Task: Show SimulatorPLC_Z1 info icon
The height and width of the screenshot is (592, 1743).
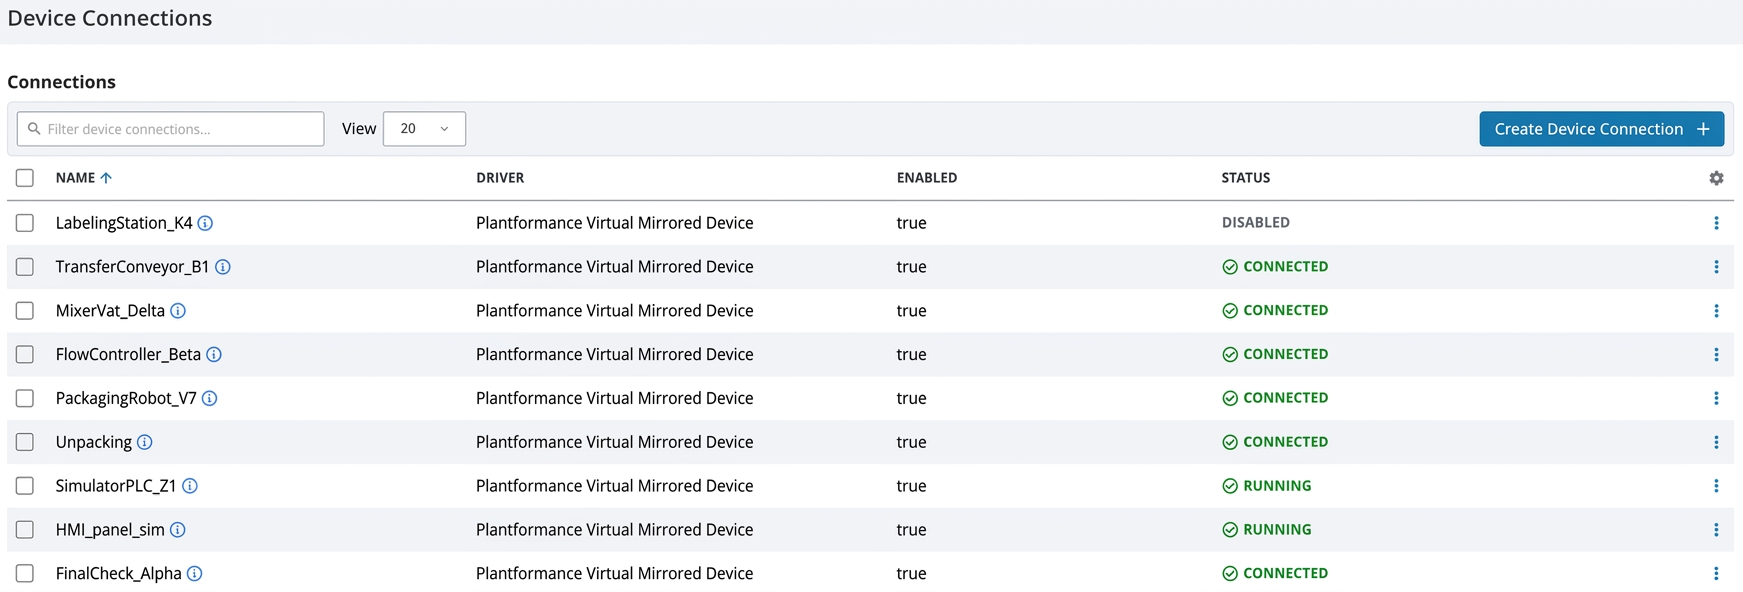Action: tap(190, 486)
